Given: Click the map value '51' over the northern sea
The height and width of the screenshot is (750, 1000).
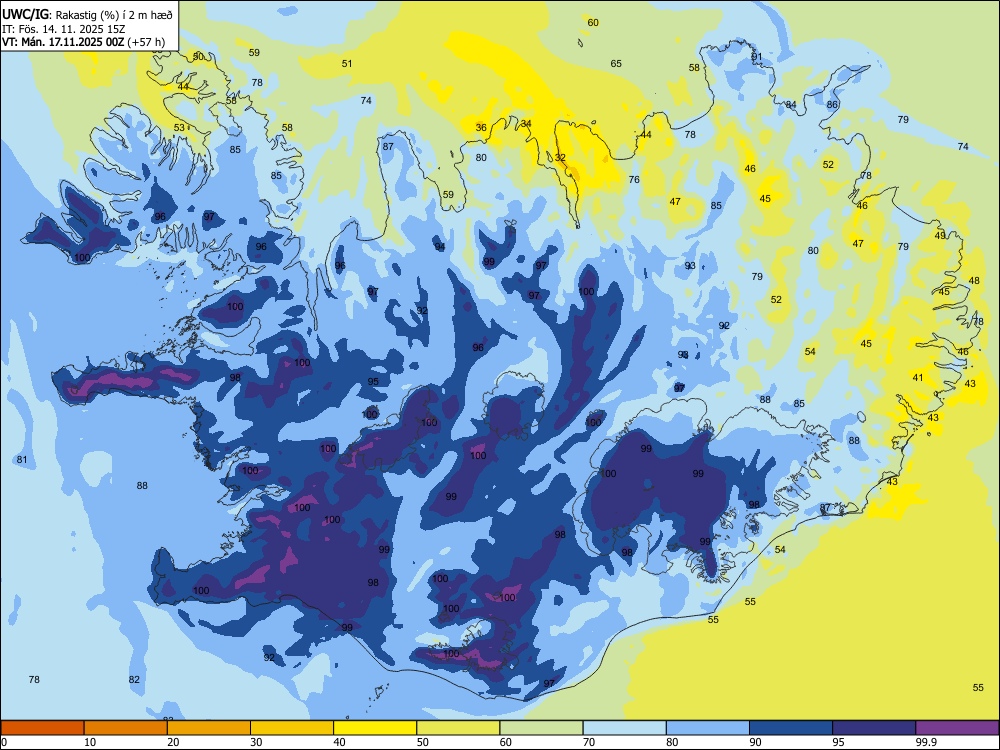Looking at the screenshot, I should click(346, 63).
